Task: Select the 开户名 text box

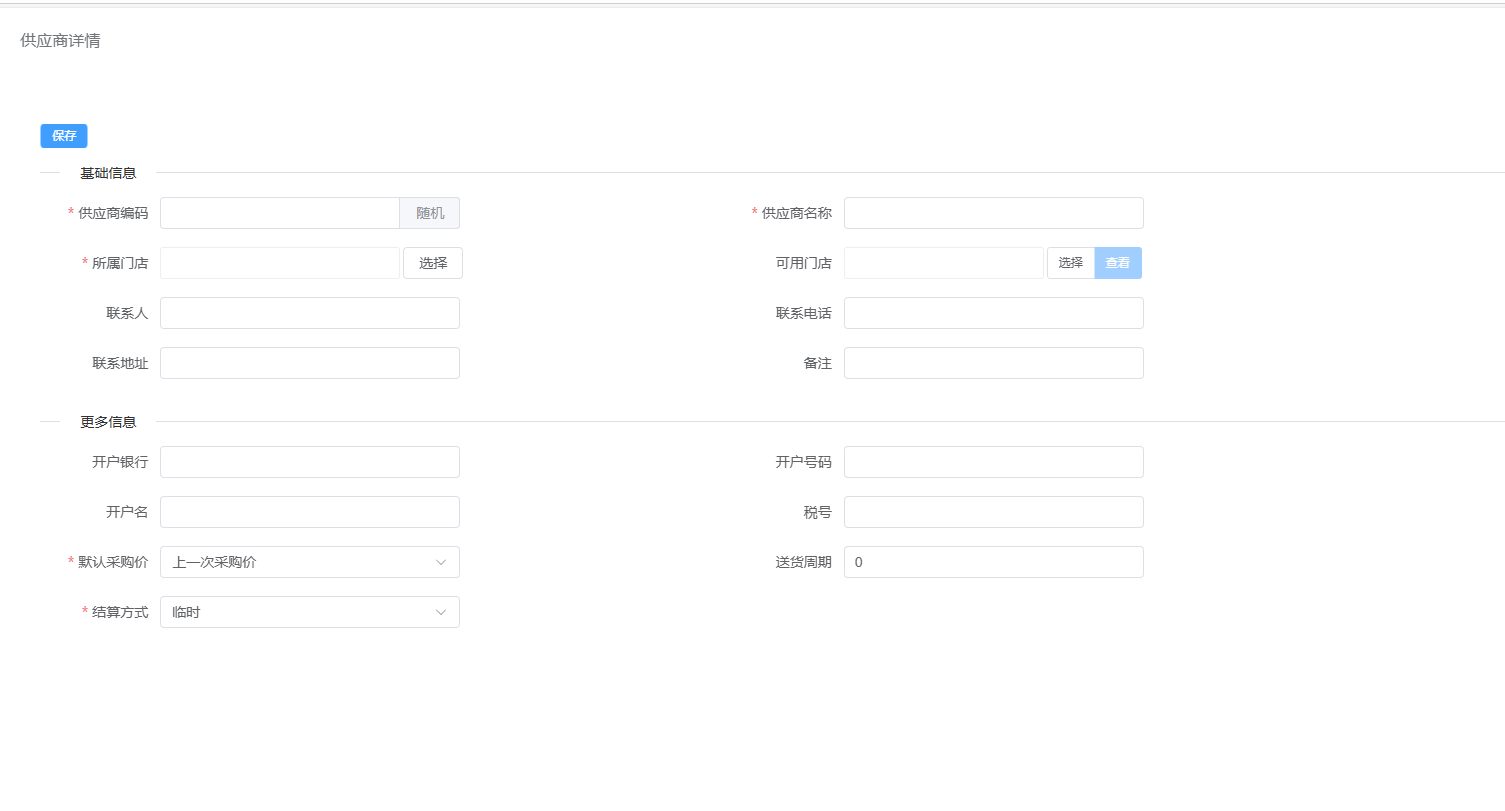Action: tap(310, 512)
